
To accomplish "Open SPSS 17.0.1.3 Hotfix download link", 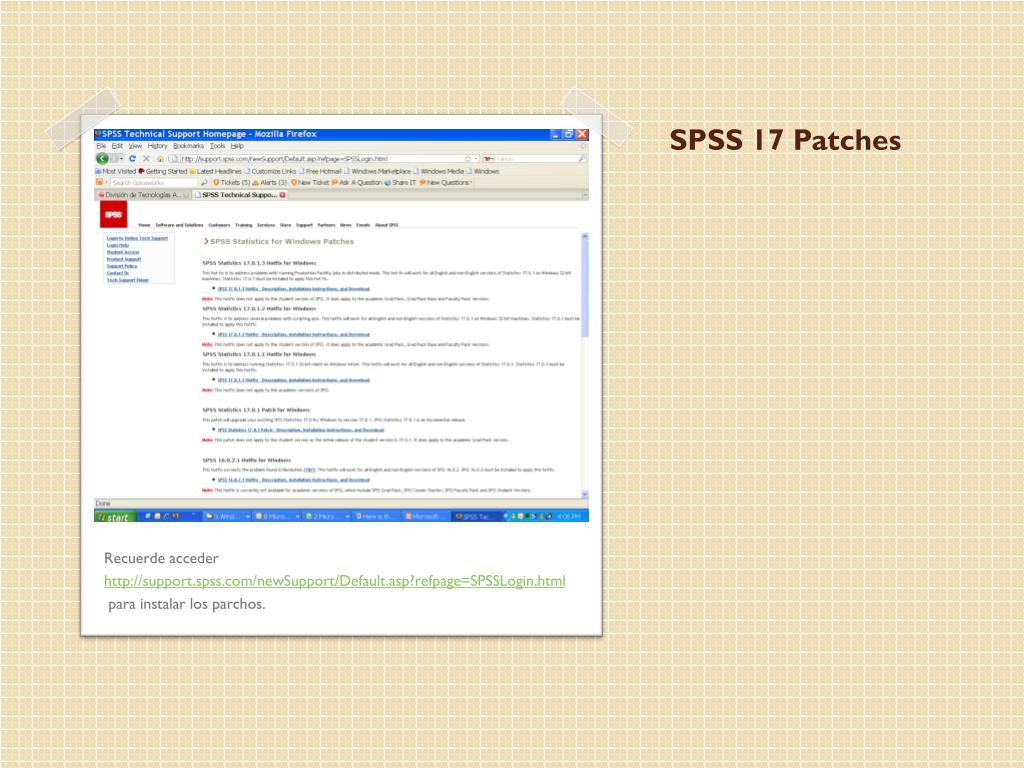I will tap(294, 289).
